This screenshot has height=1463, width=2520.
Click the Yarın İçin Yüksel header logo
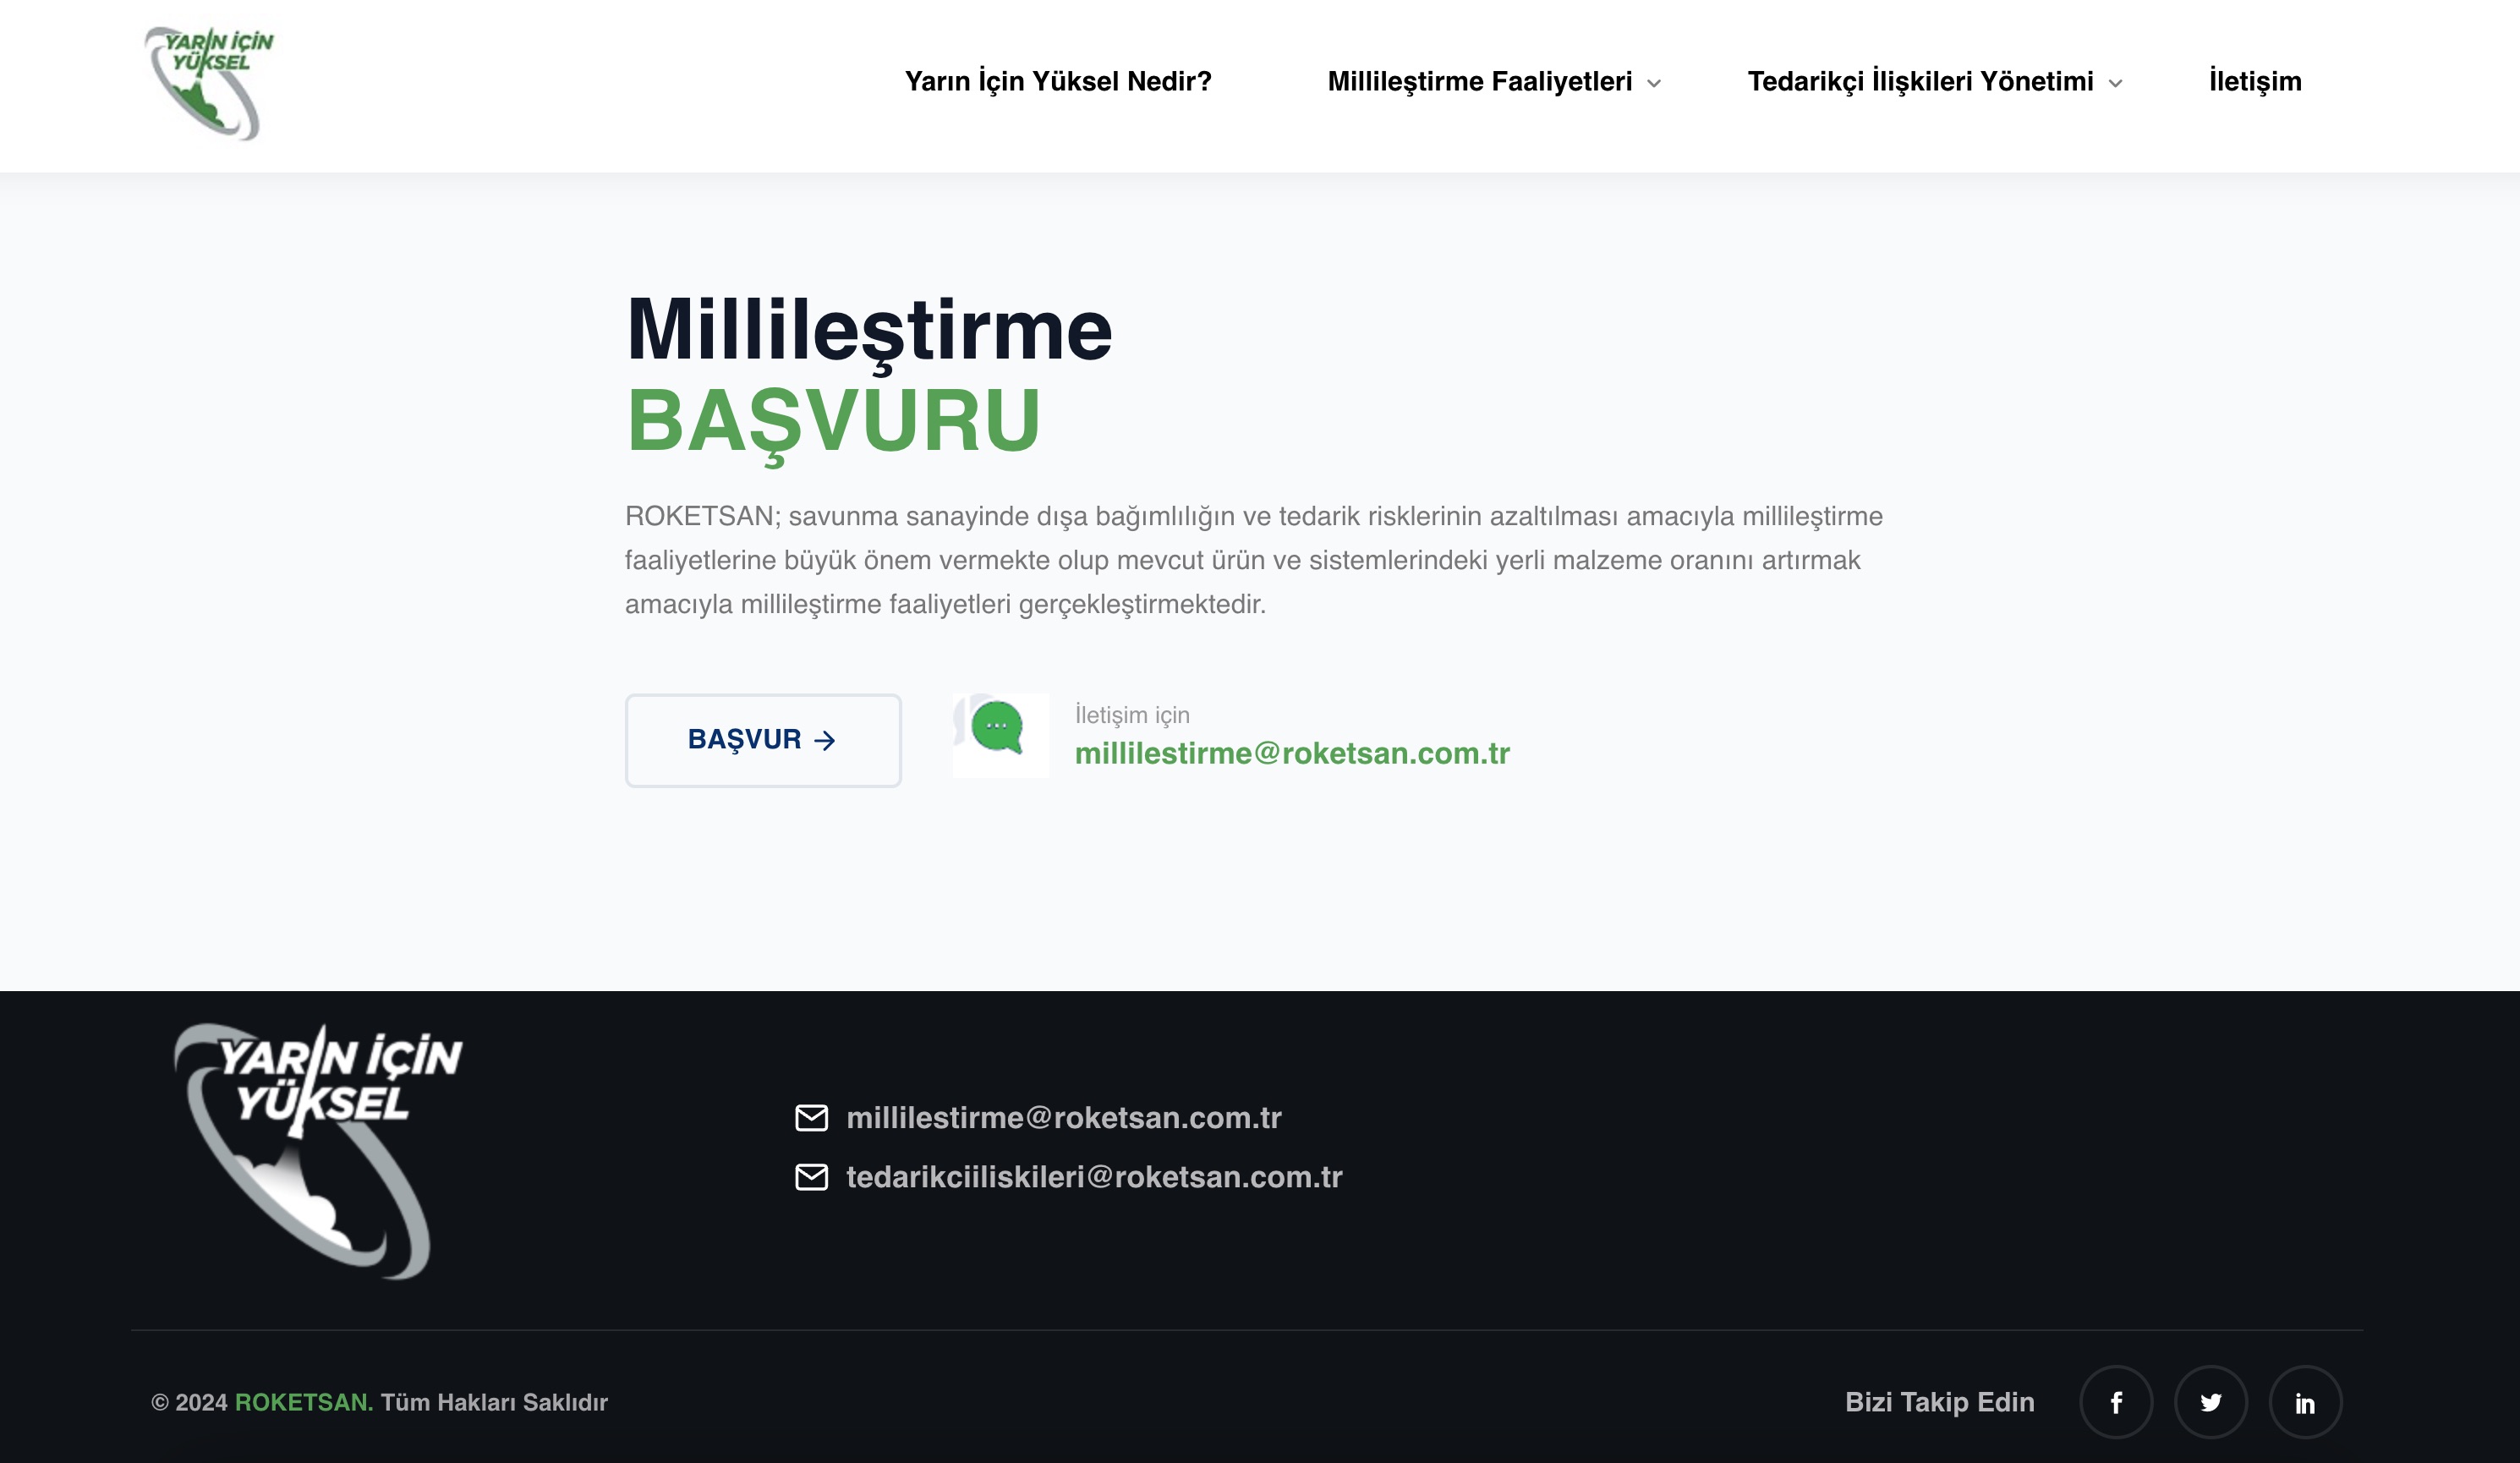point(209,84)
